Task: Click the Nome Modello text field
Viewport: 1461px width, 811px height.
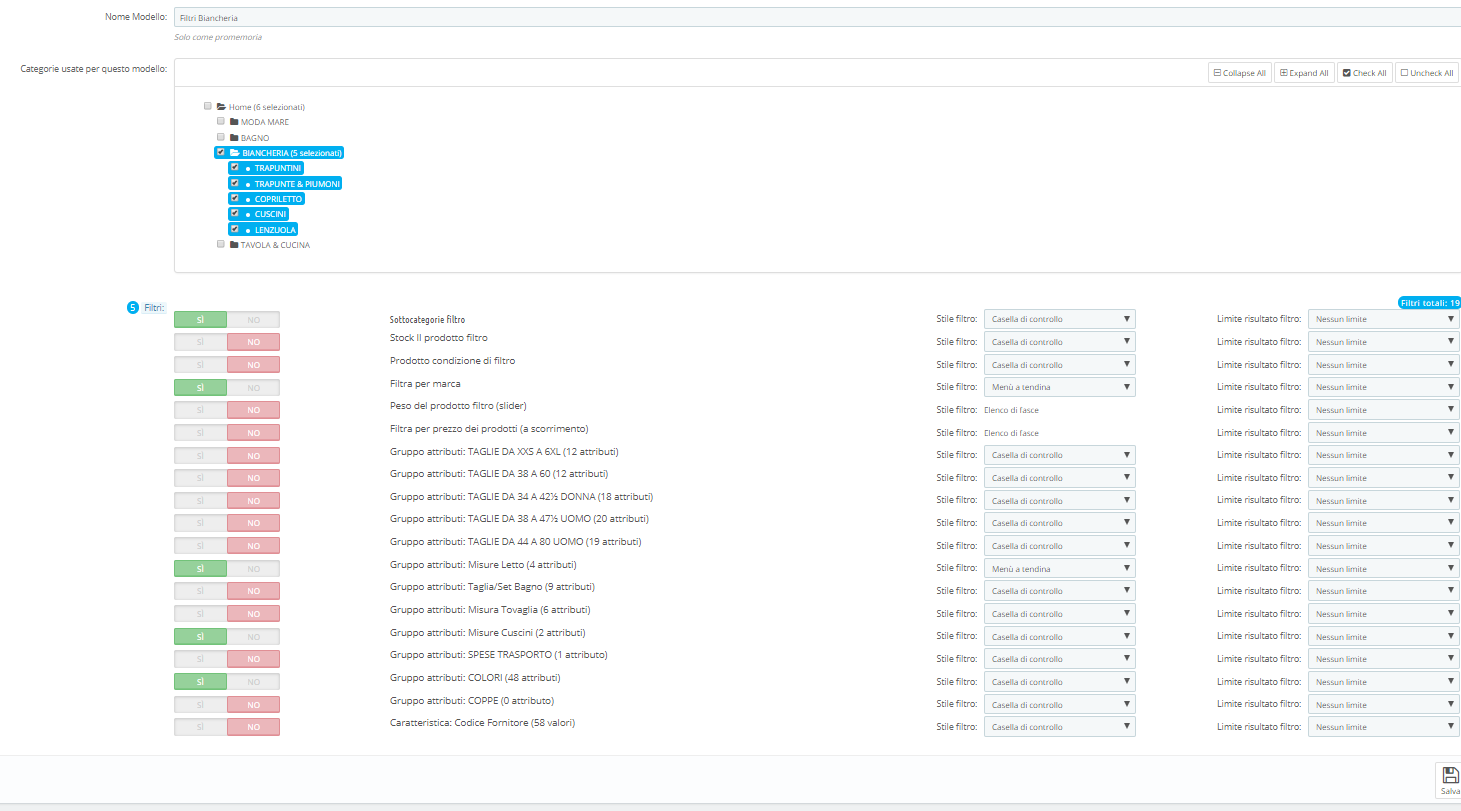Action: (817, 18)
